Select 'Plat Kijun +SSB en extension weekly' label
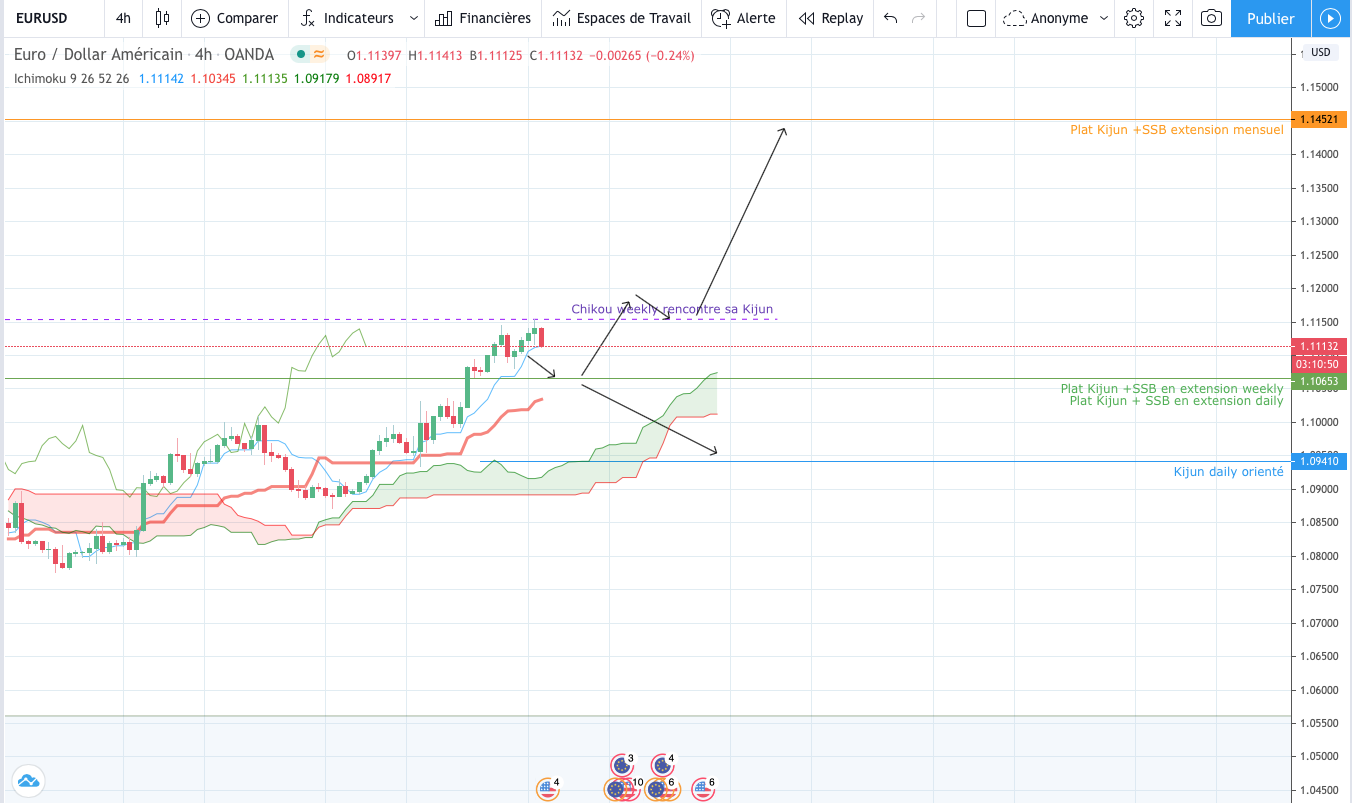 point(1172,389)
